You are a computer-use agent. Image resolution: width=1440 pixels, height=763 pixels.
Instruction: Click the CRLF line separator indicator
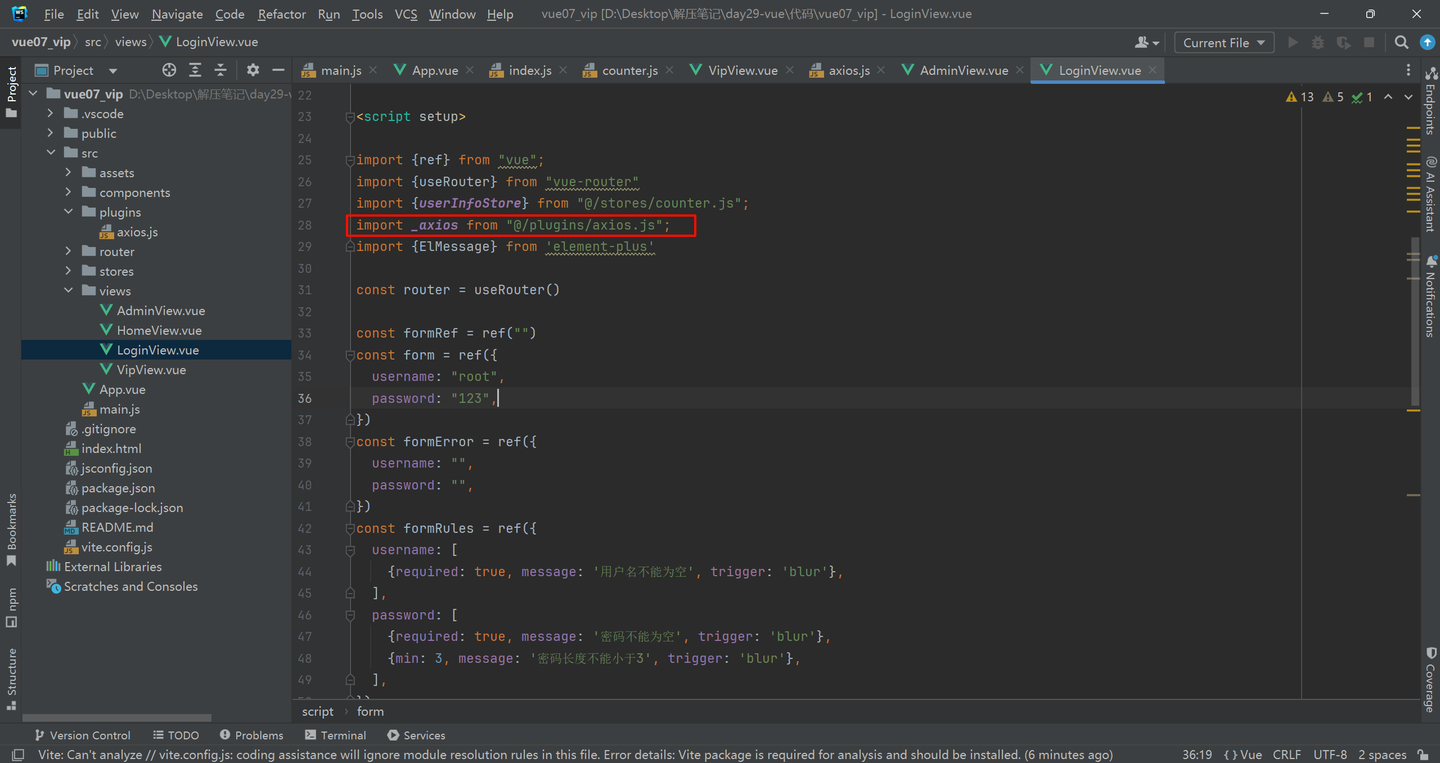coord(1287,755)
